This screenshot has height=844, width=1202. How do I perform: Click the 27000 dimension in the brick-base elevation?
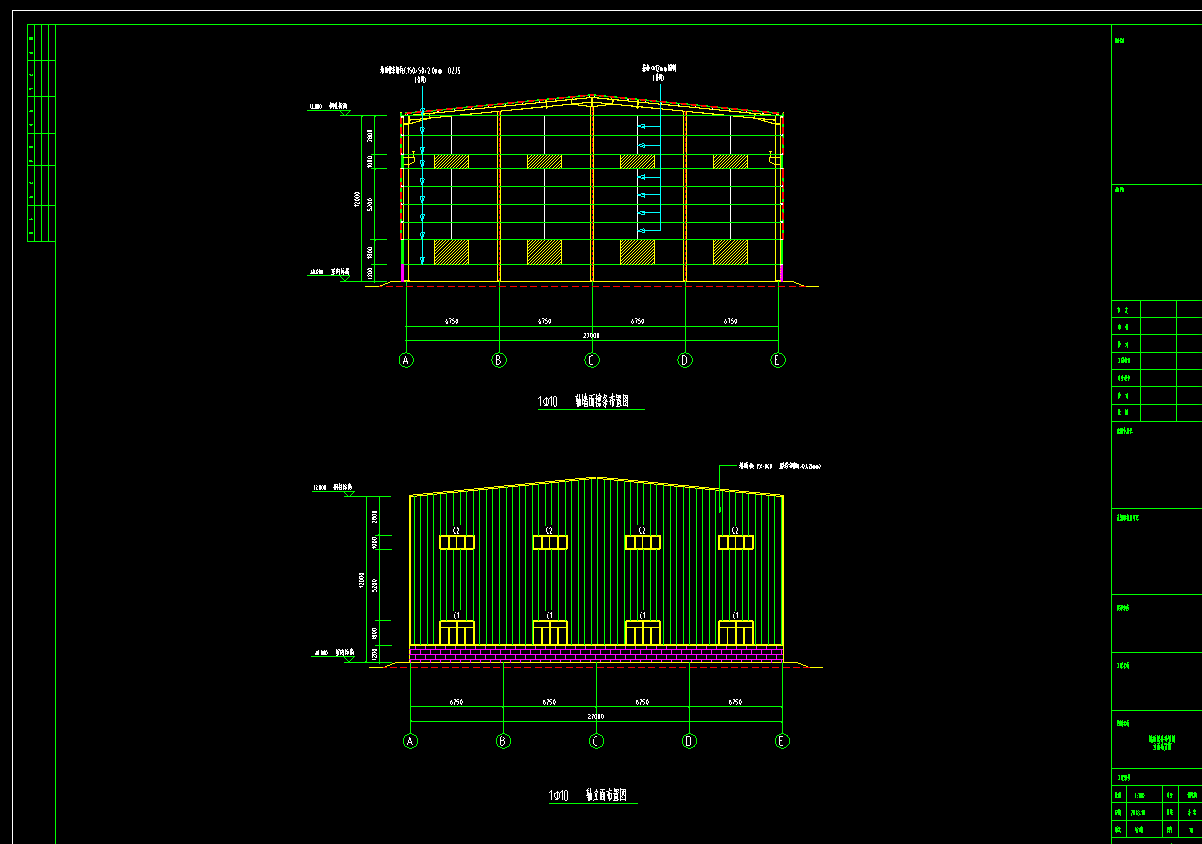coord(595,716)
